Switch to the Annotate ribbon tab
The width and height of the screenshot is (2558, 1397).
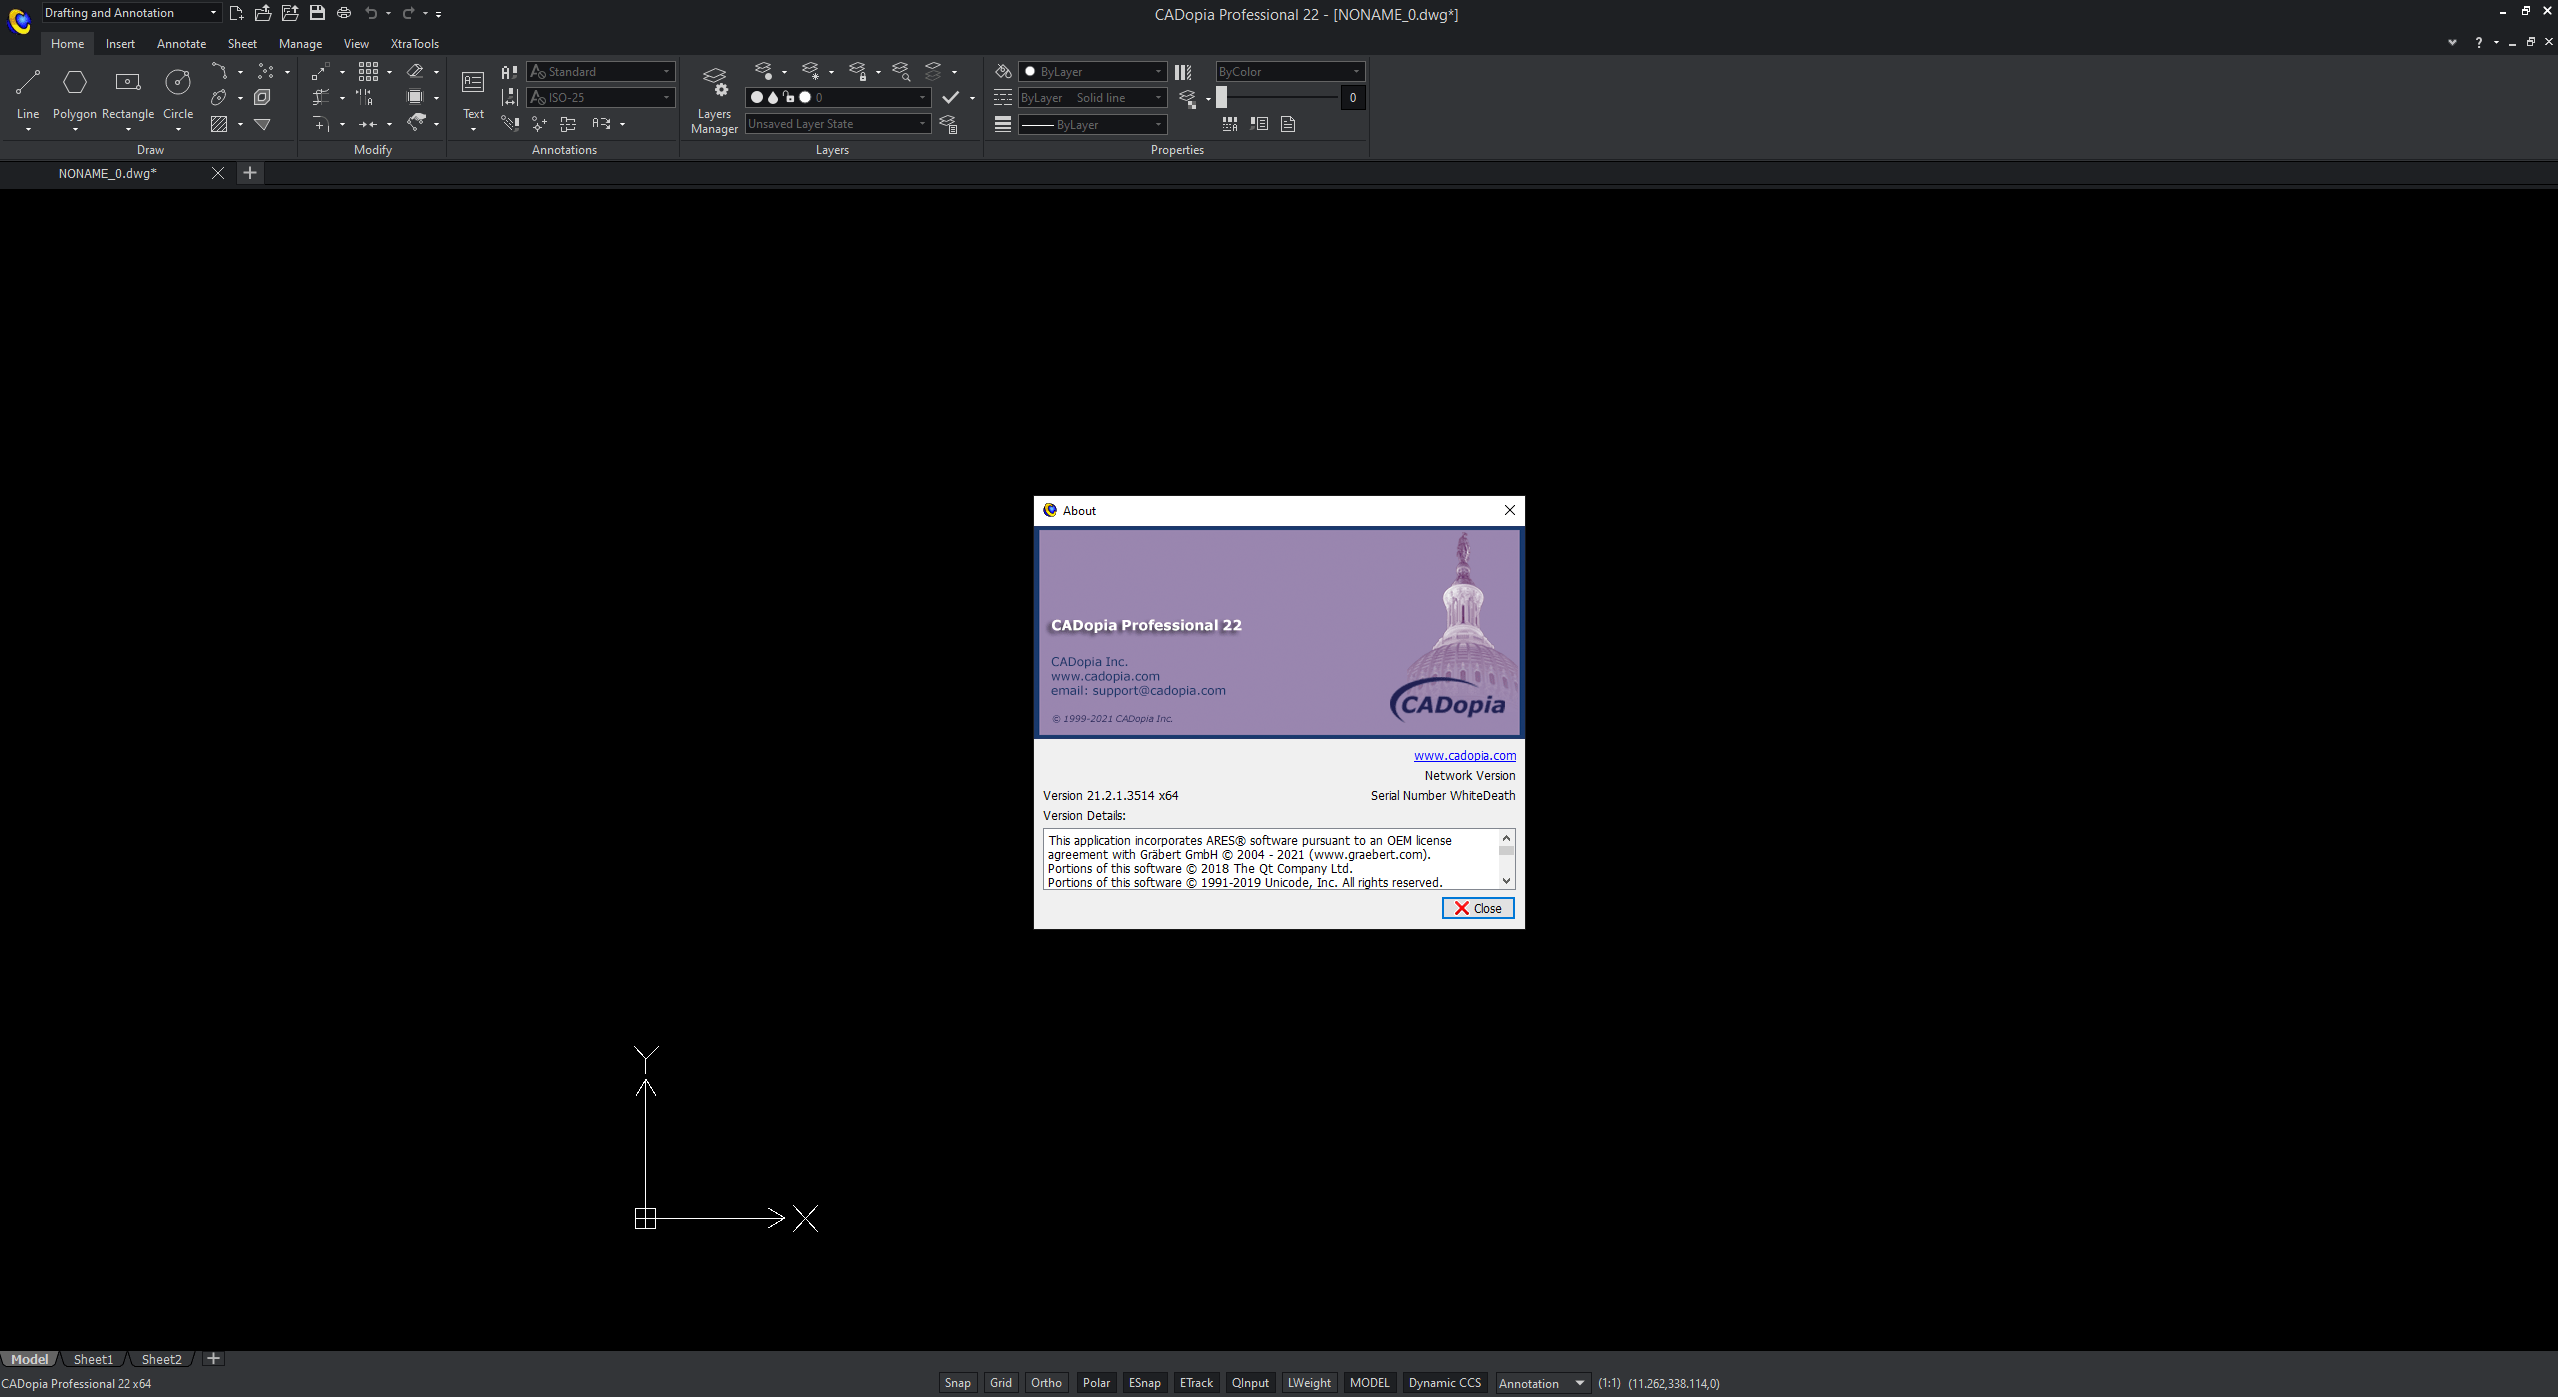pos(181,43)
